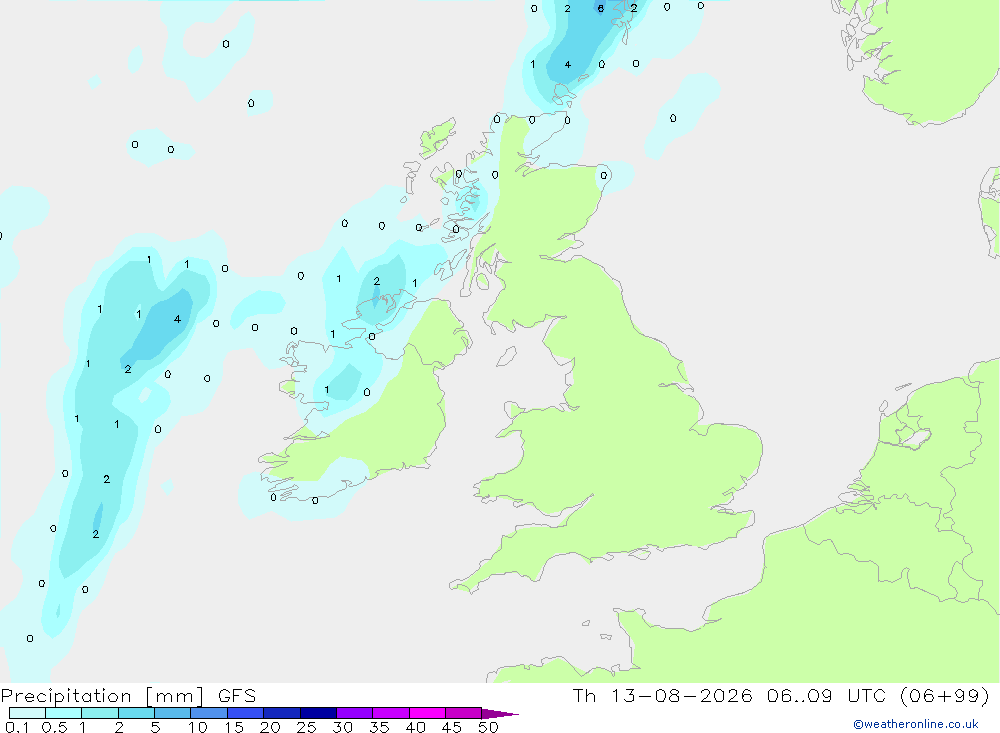Screen dimensions: 1000x733
Task: Click the 30–35 mm violet legend swatch
Action: point(355,713)
